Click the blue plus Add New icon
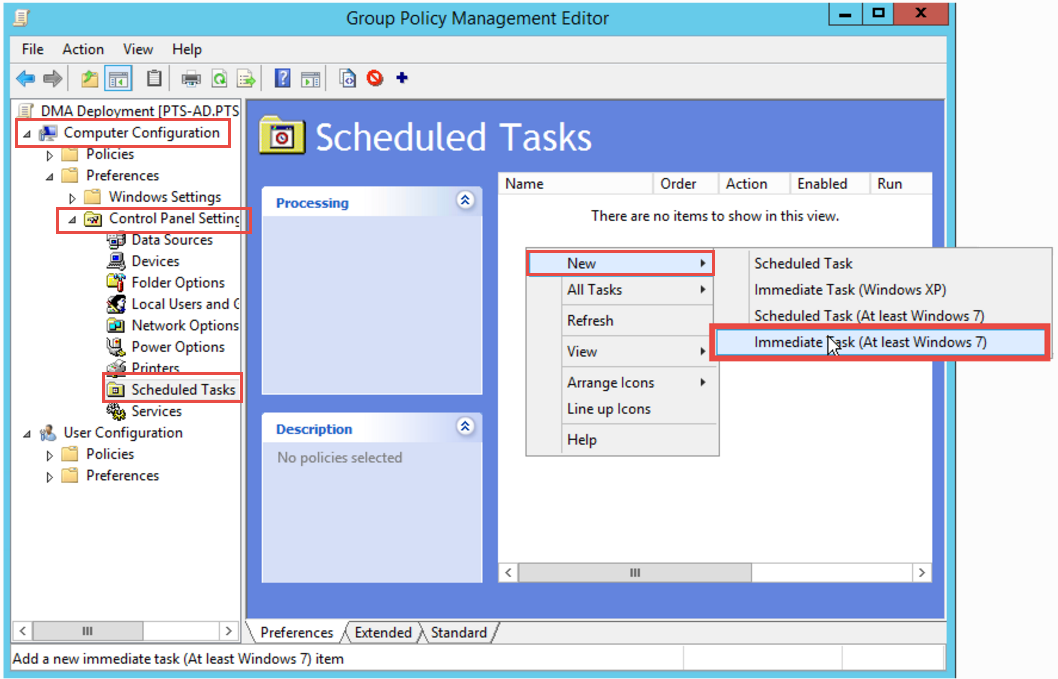The height and width of the screenshot is (679, 1058). click(402, 78)
